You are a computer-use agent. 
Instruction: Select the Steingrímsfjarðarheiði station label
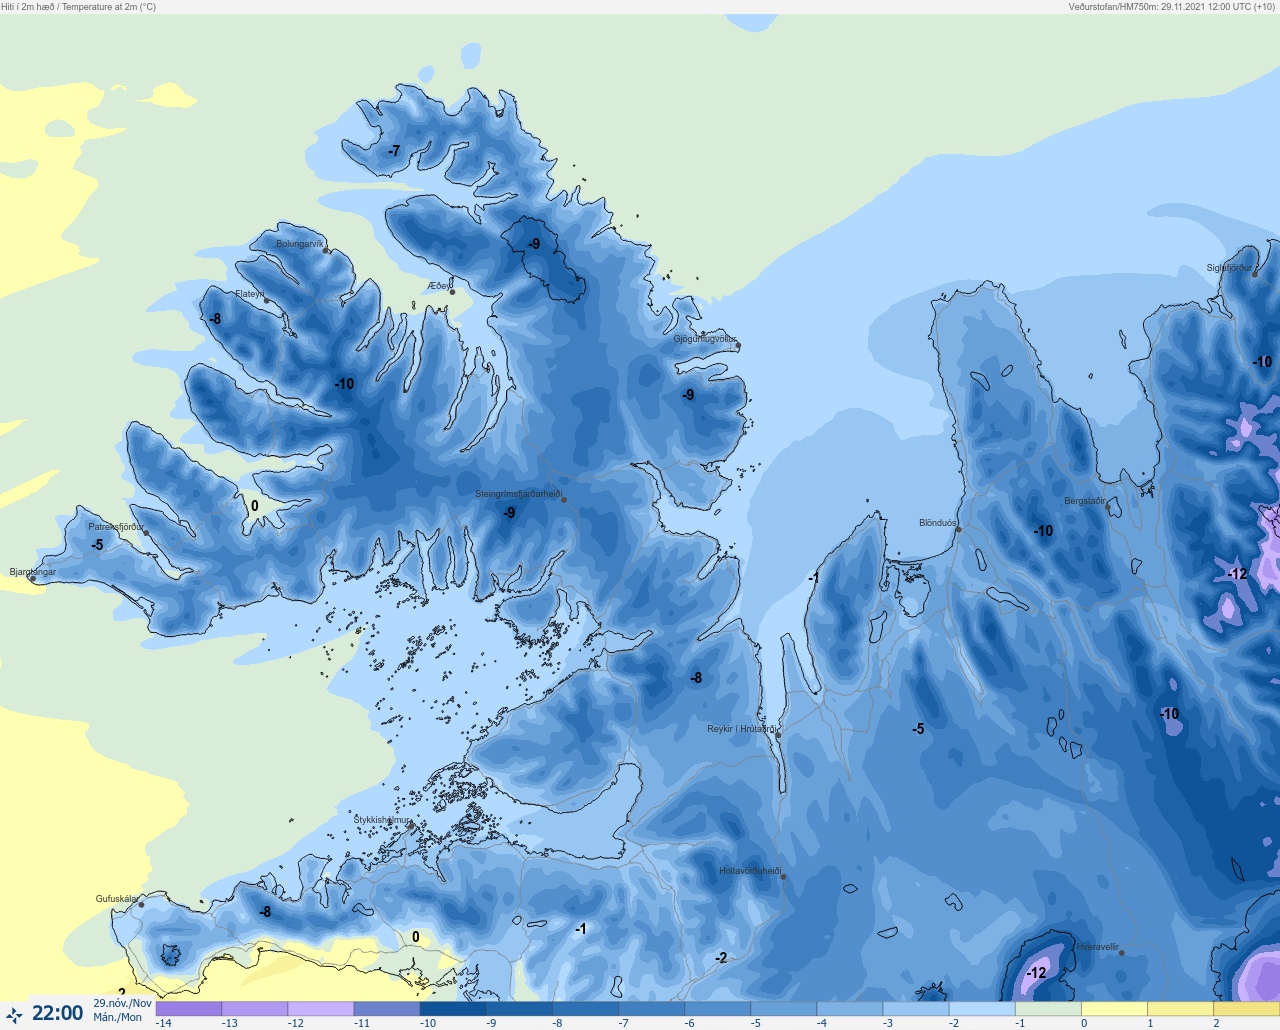click(x=518, y=494)
